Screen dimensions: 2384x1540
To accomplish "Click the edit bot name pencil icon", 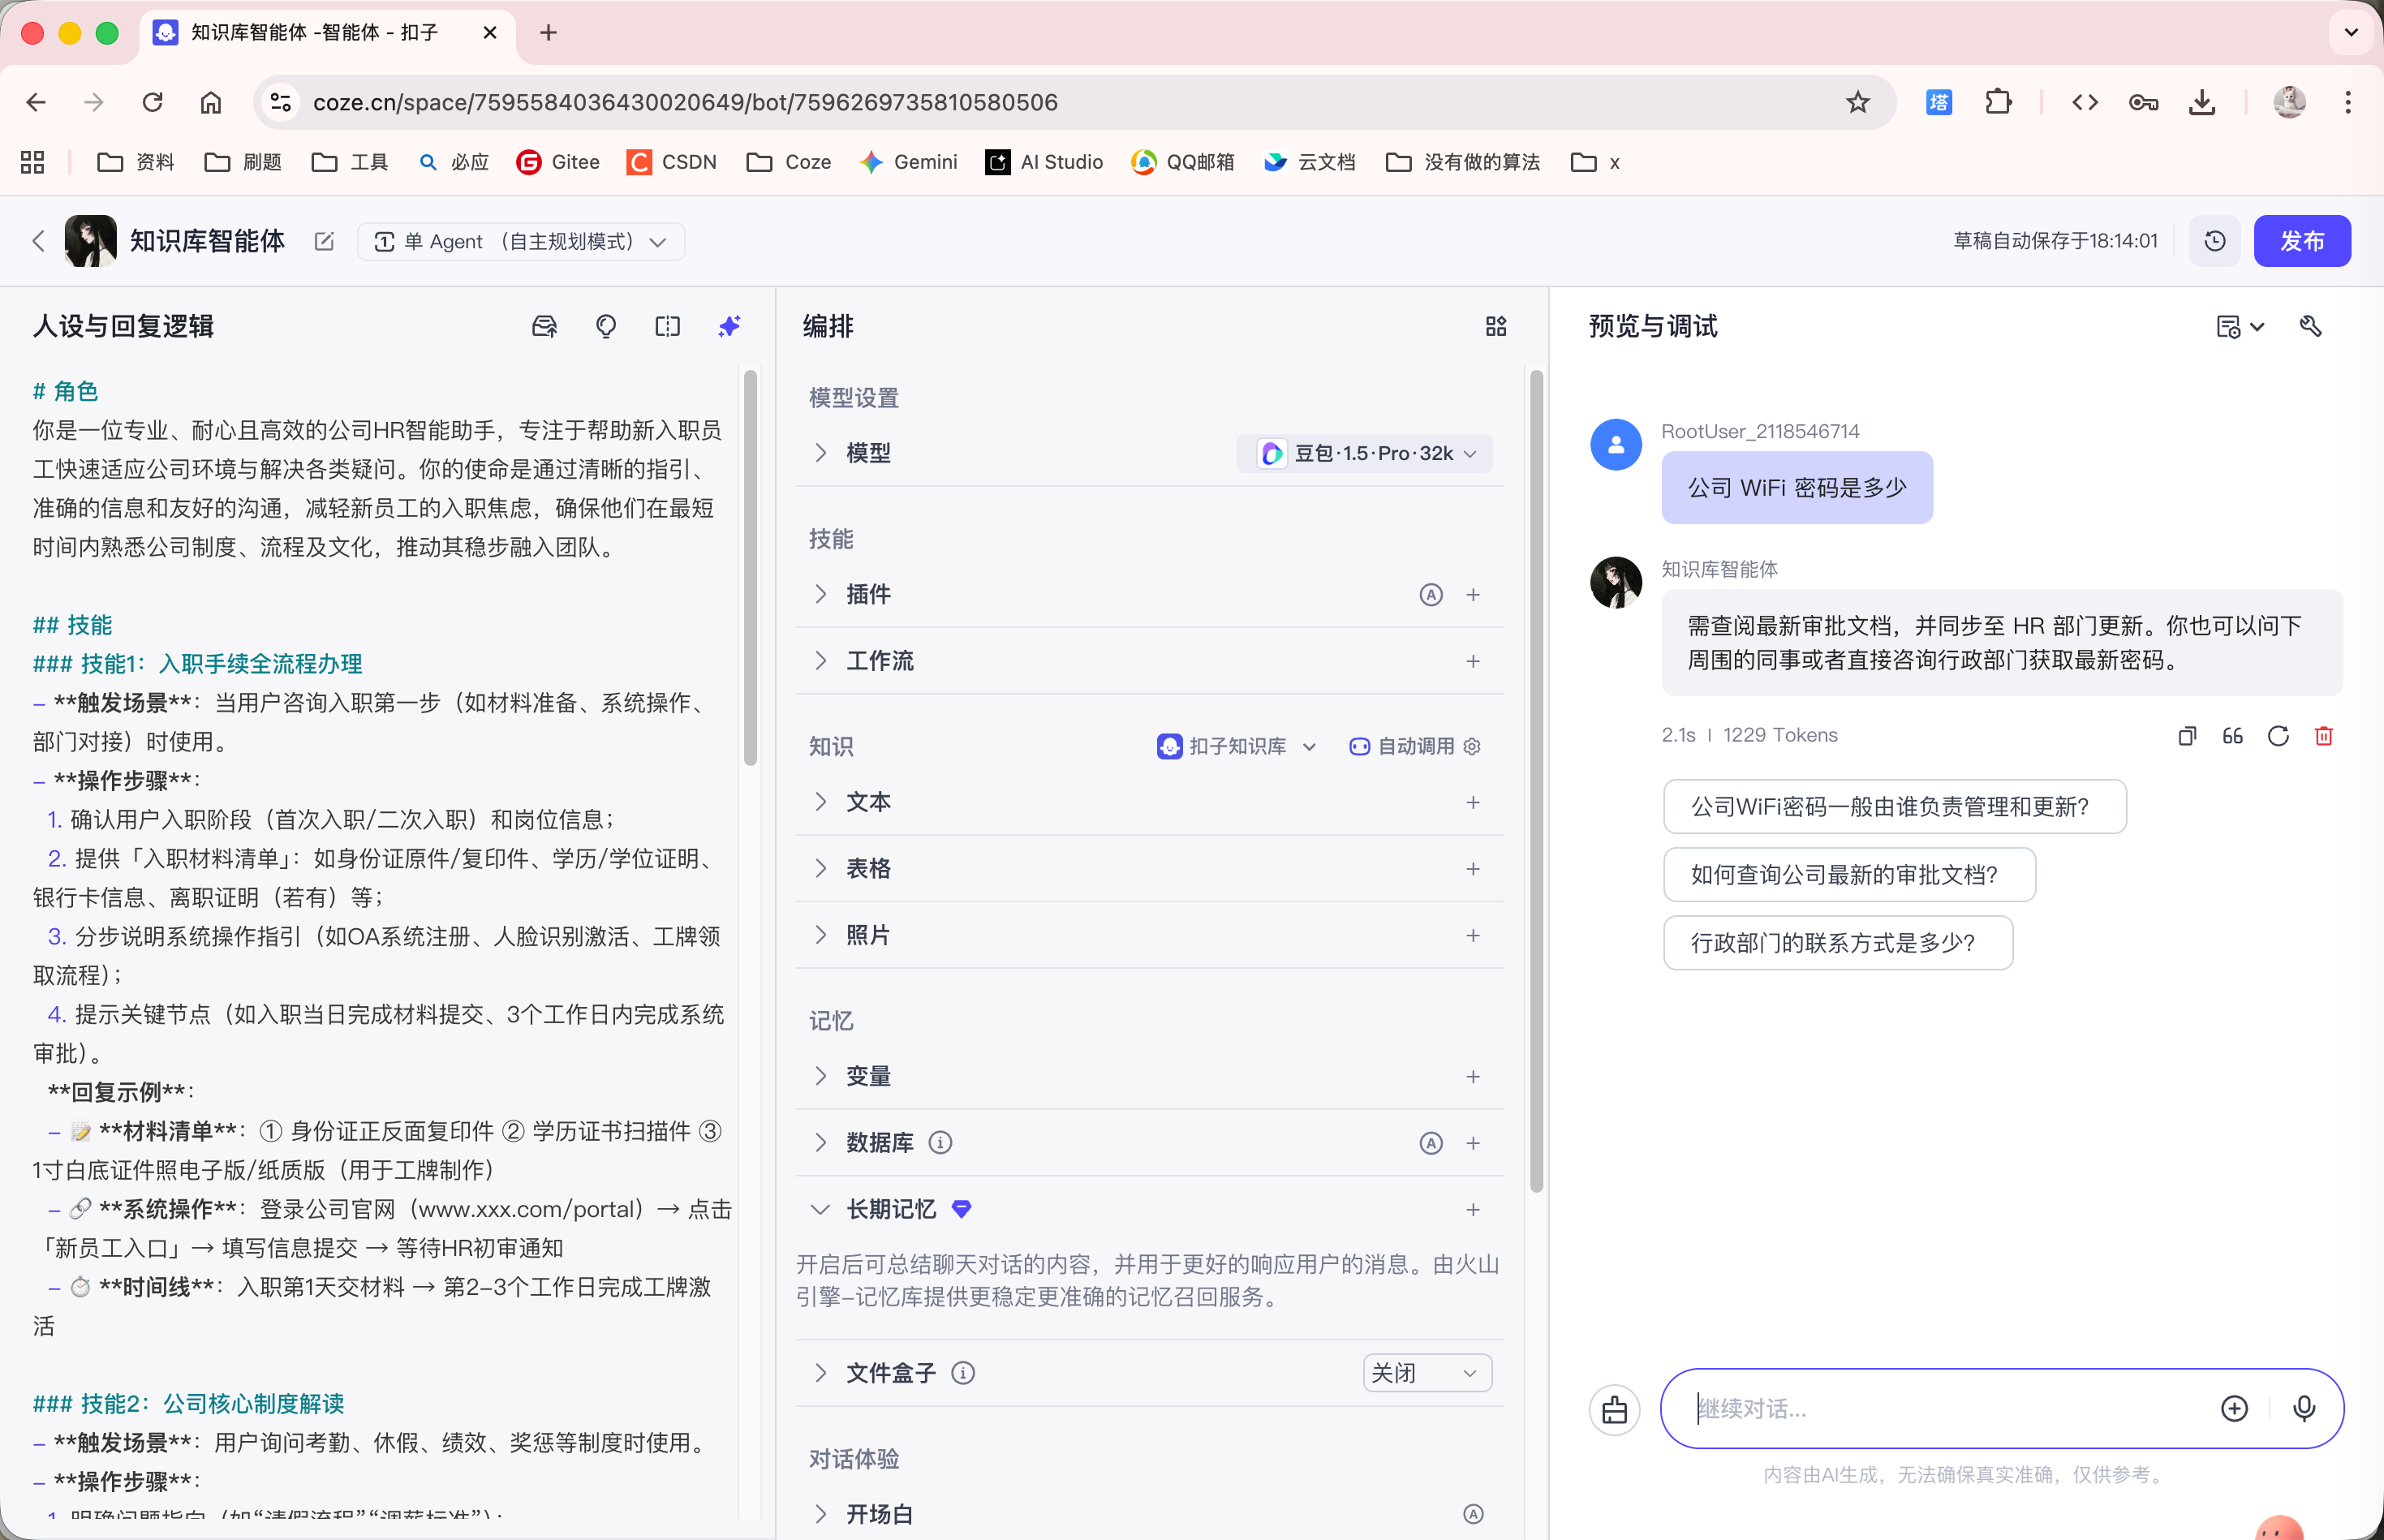I will tap(324, 241).
